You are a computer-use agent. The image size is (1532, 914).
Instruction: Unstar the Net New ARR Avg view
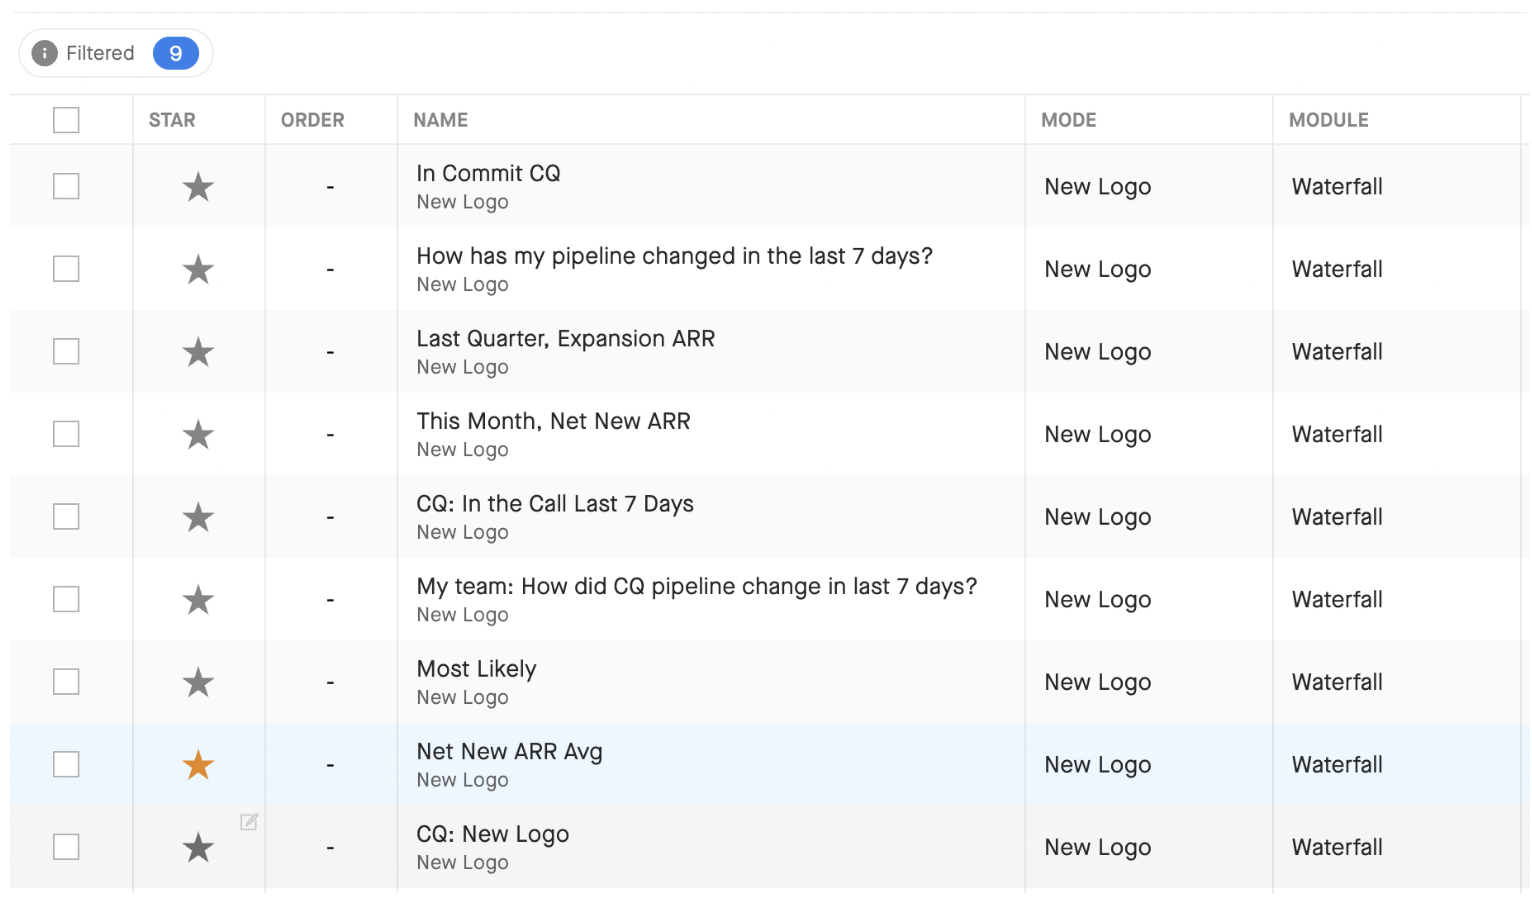click(x=198, y=765)
